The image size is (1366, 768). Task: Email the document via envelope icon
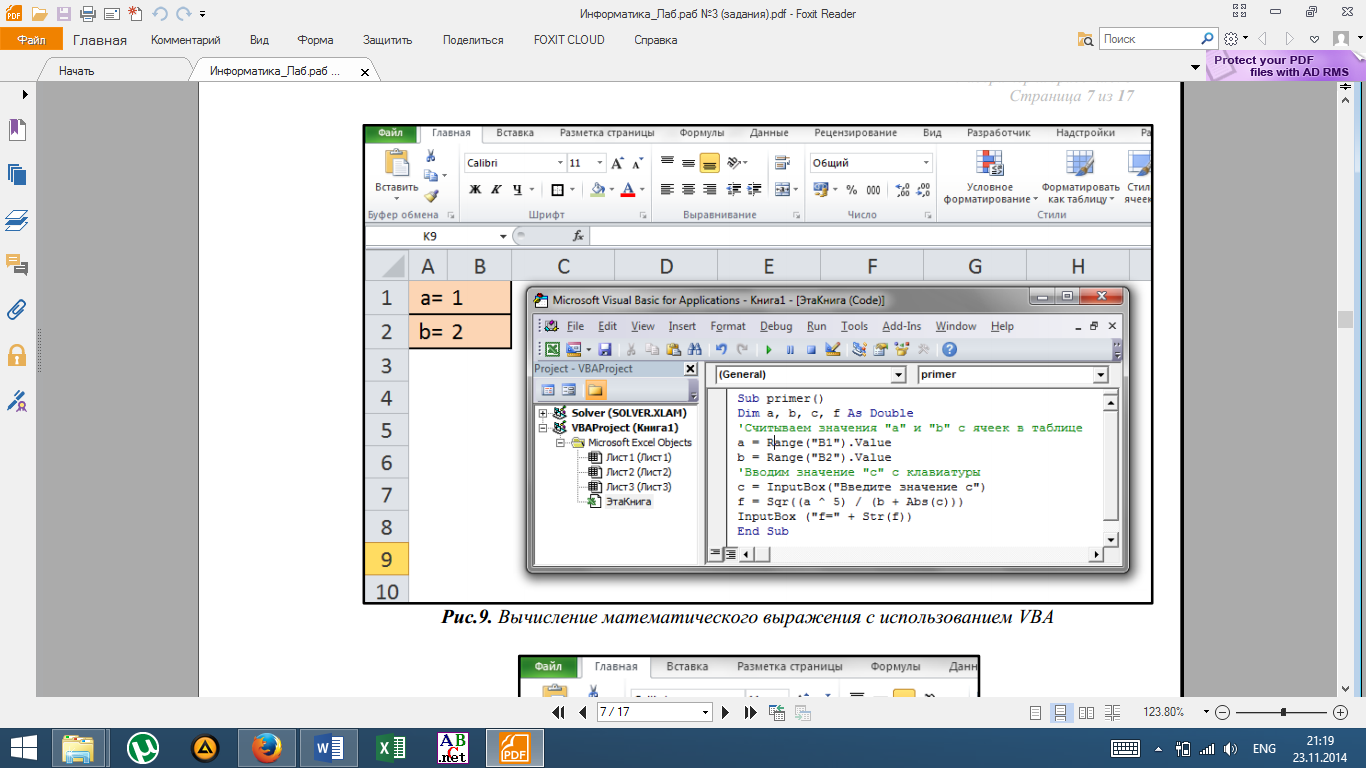click(111, 14)
